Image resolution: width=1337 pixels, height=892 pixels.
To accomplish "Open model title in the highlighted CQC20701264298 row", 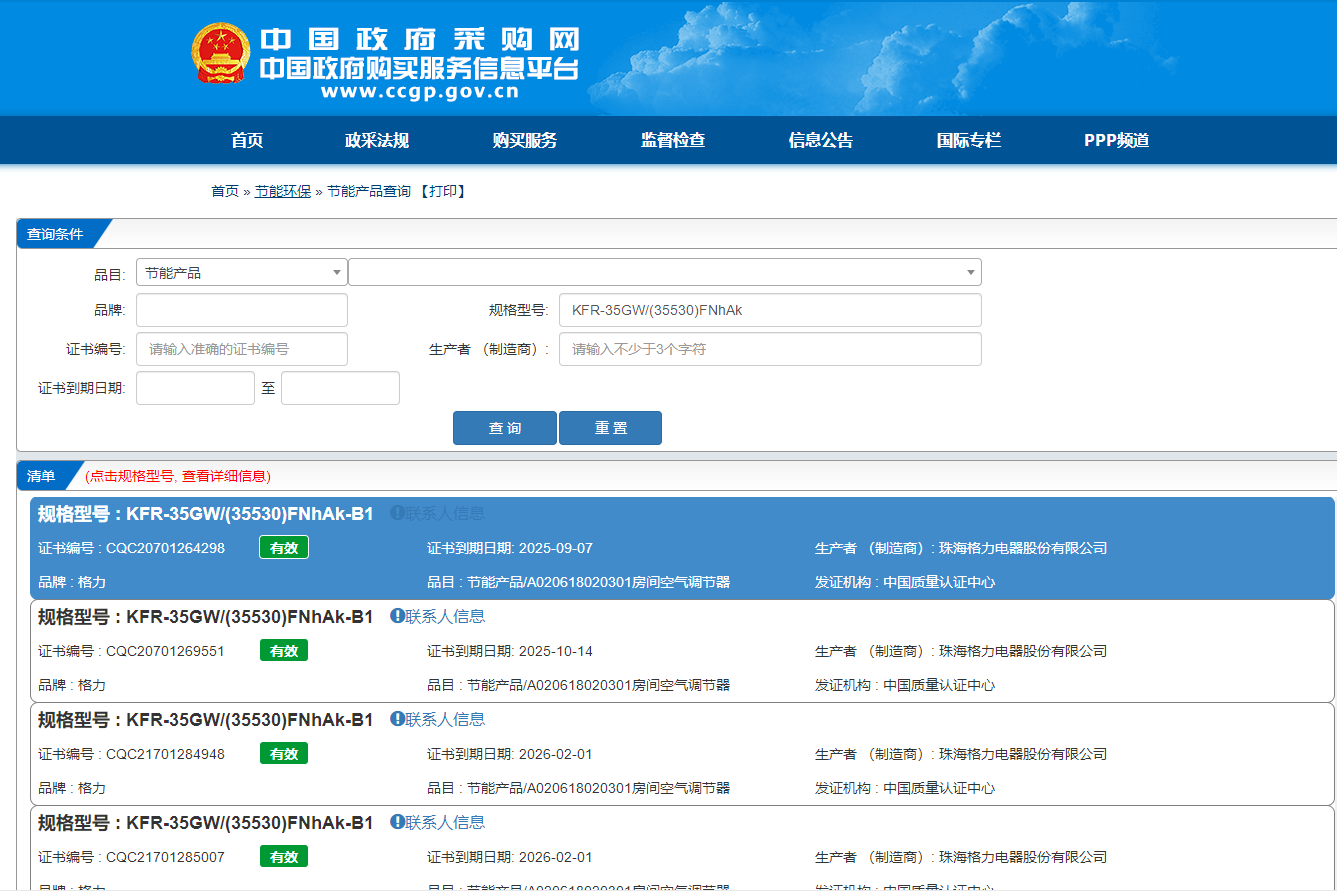I will 206,514.
